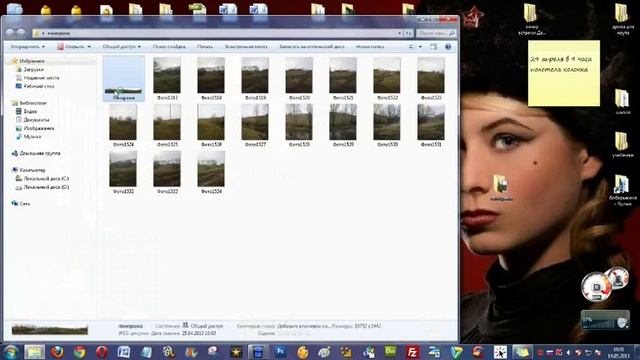Open the Видео library

(27, 111)
